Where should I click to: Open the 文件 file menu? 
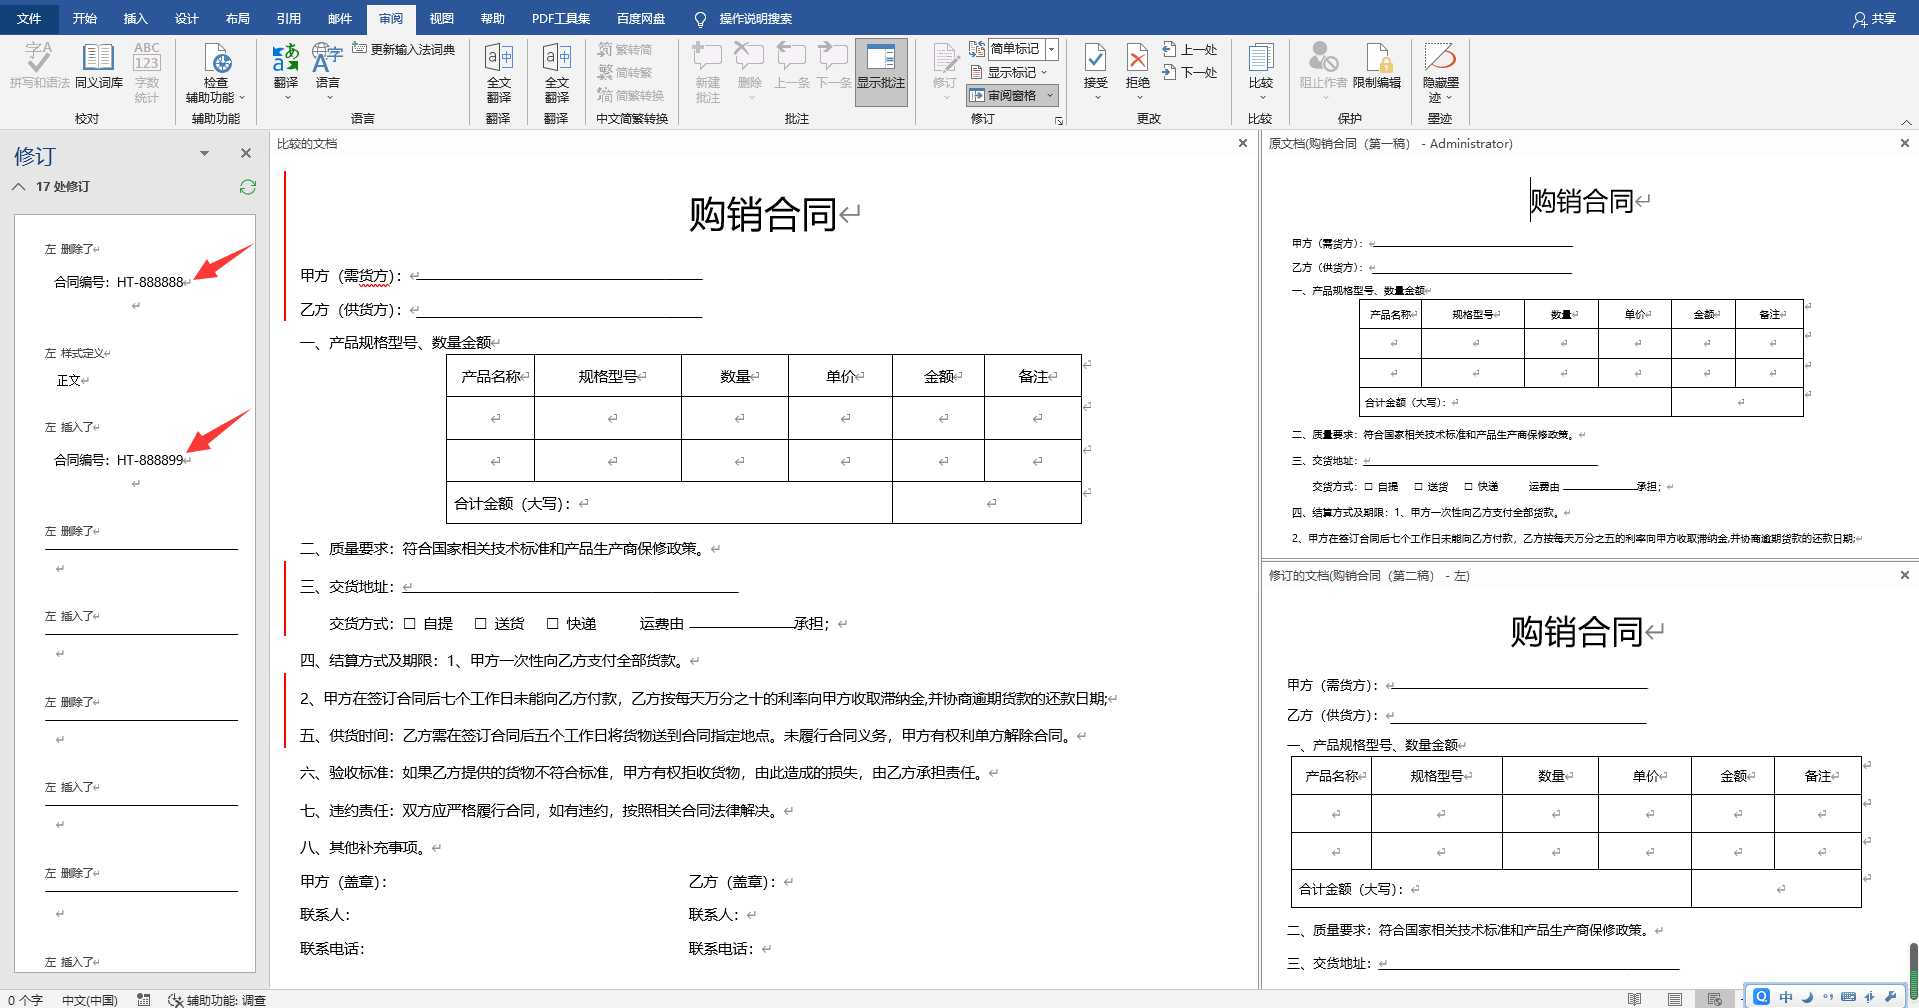coord(29,19)
